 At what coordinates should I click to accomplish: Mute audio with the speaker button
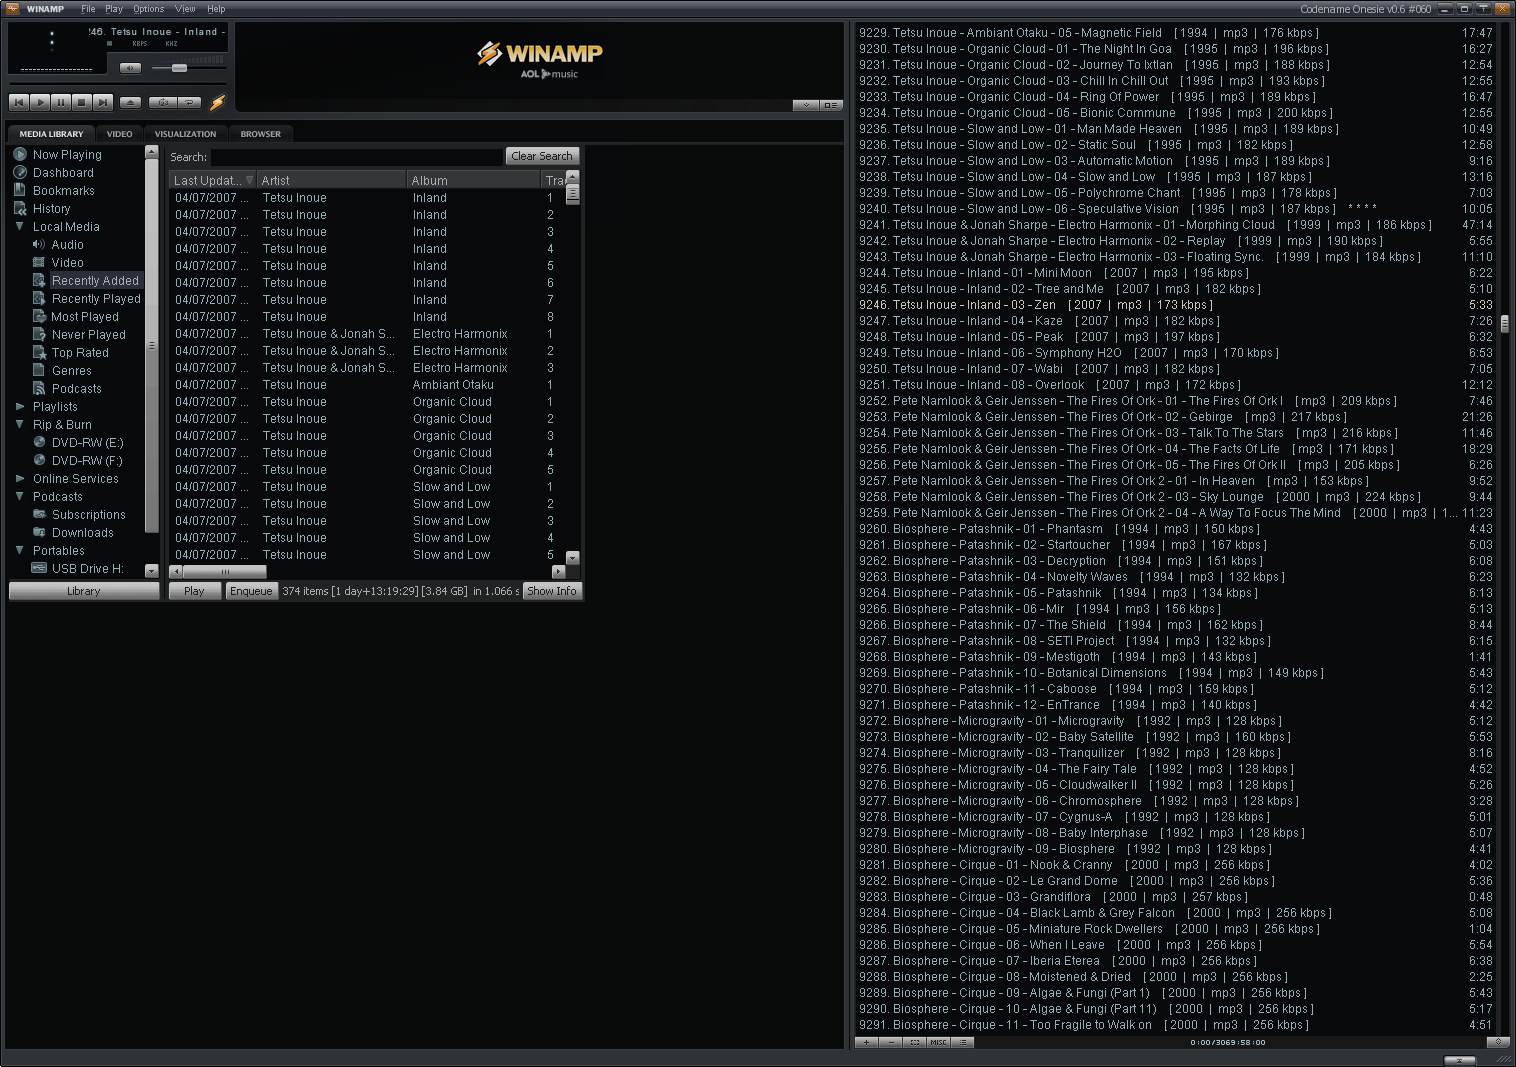[x=130, y=68]
